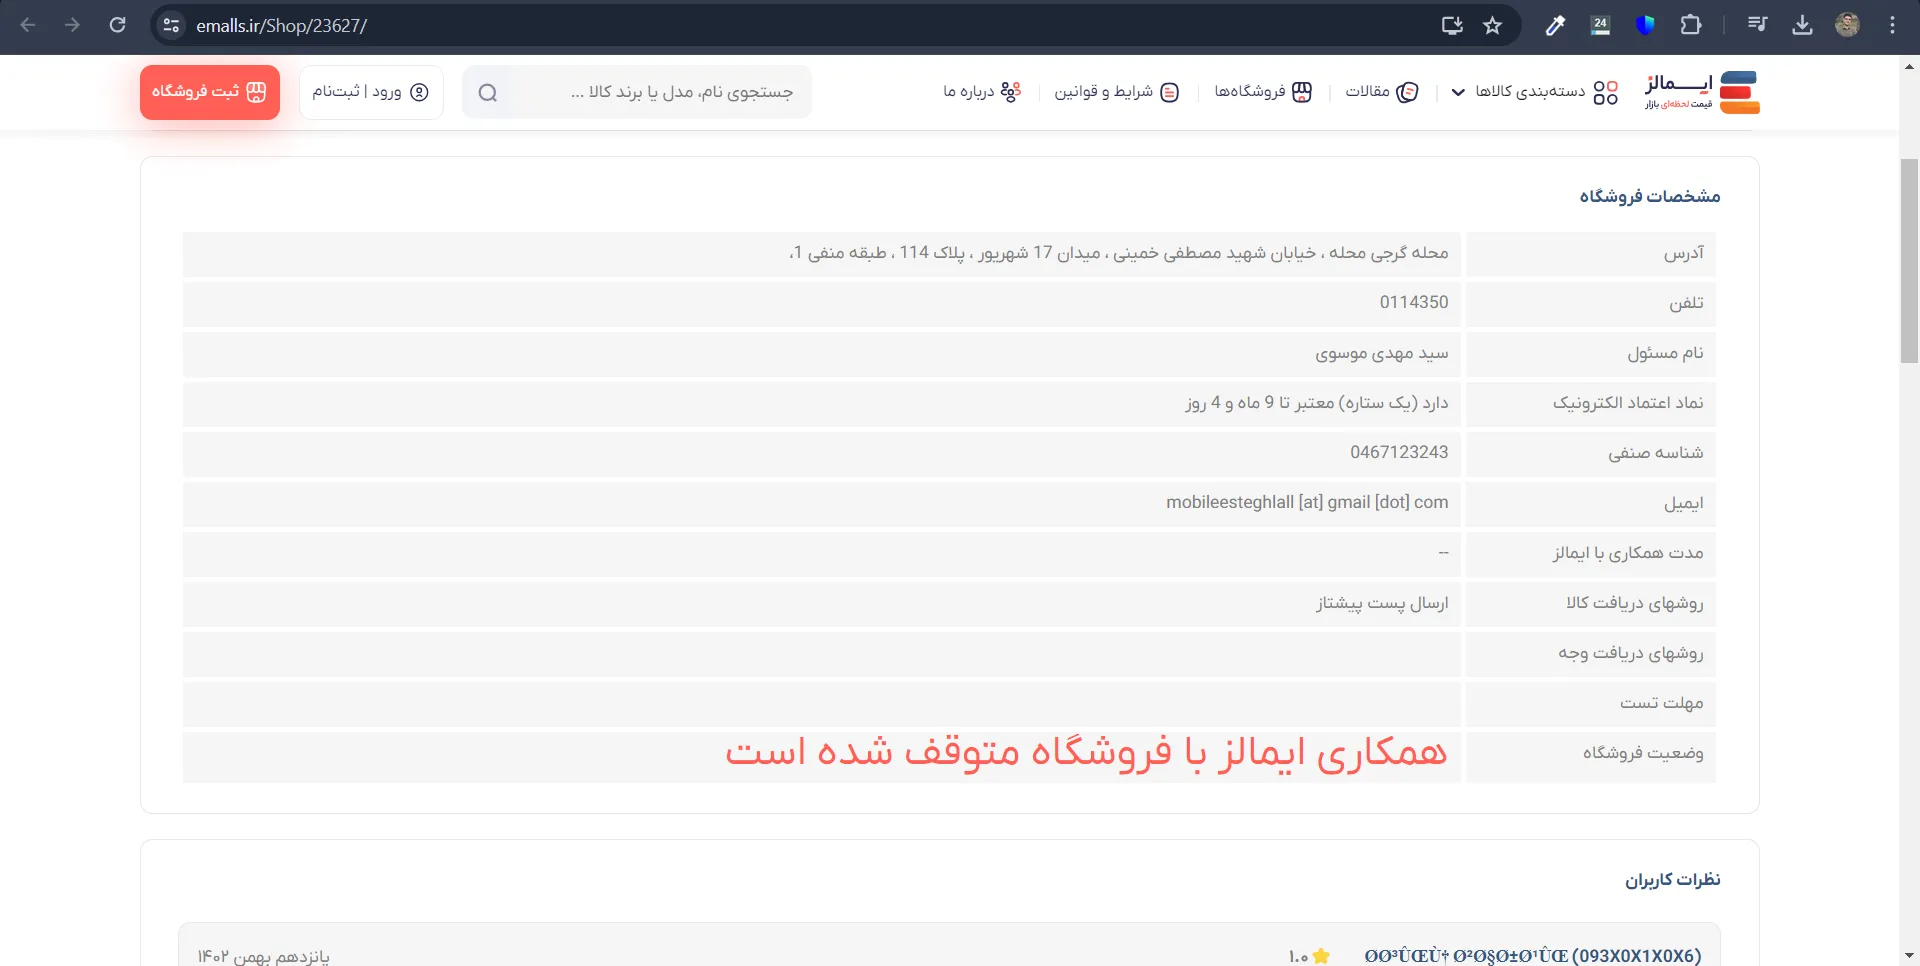This screenshot has height=966, width=1920.
Task: Open the دسته‌بندی کالاها grid icon
Action: tap(1606, 91)
